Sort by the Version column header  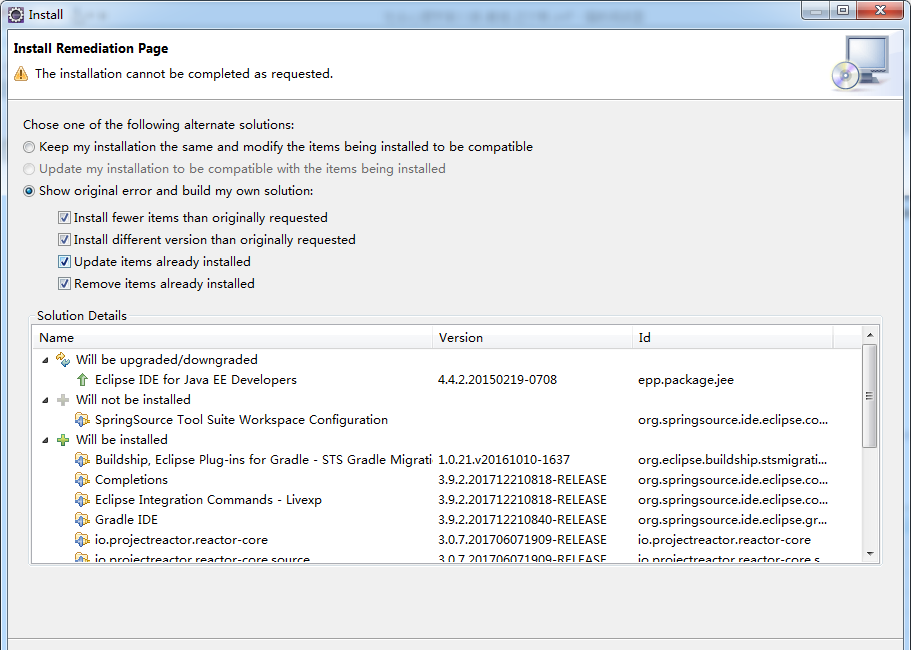(532, 337)
